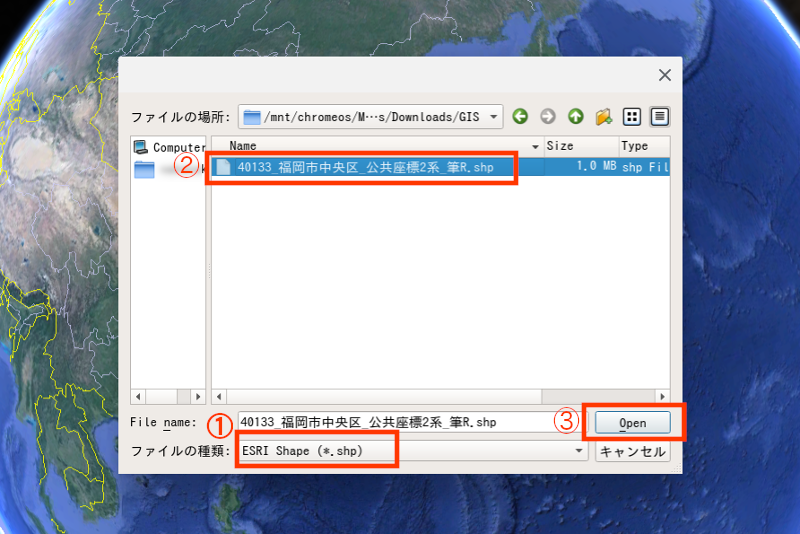800x534 pixels.
Task: Sort files by Name column header
Action: tap(378, 146)
